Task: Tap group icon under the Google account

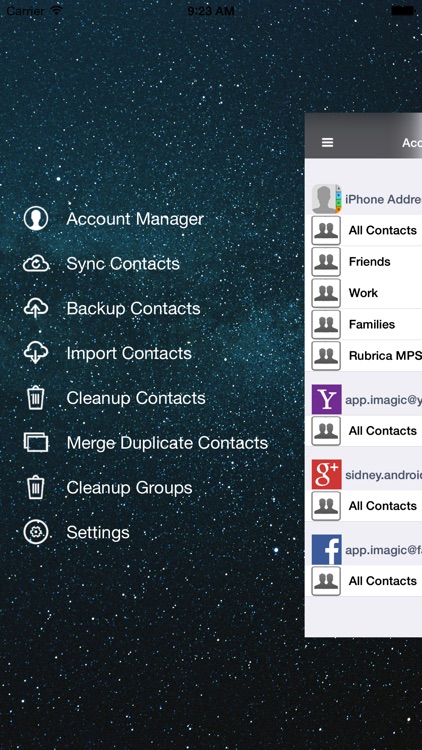Action: tap(326, 506)
